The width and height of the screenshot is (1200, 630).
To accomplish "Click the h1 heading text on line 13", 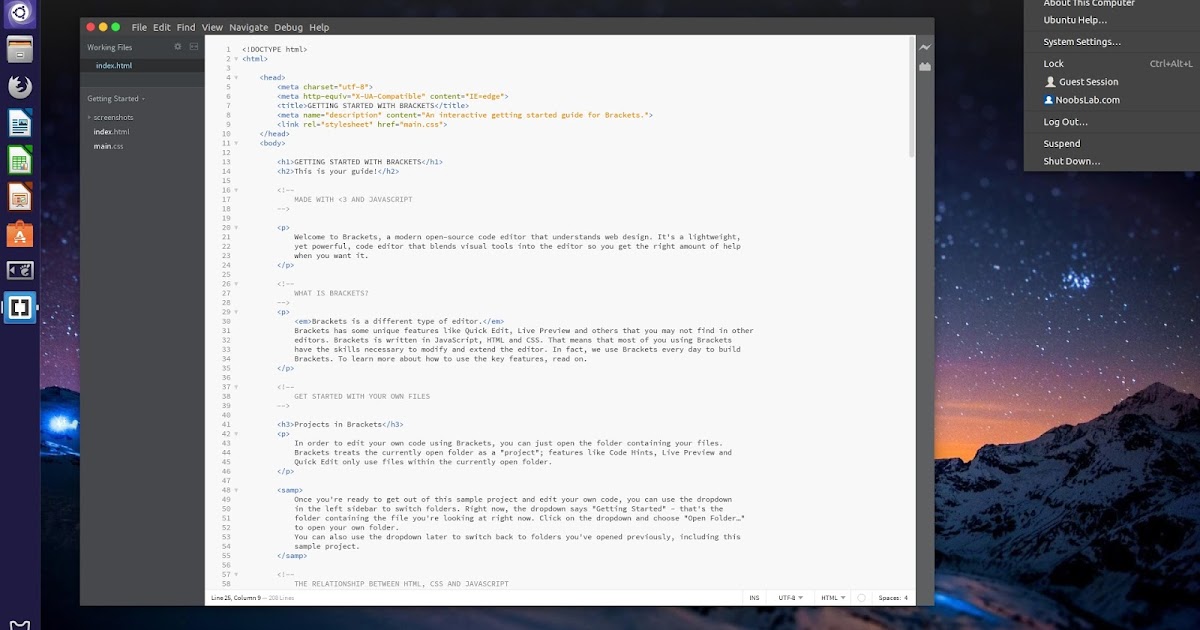I will point(358,162).
